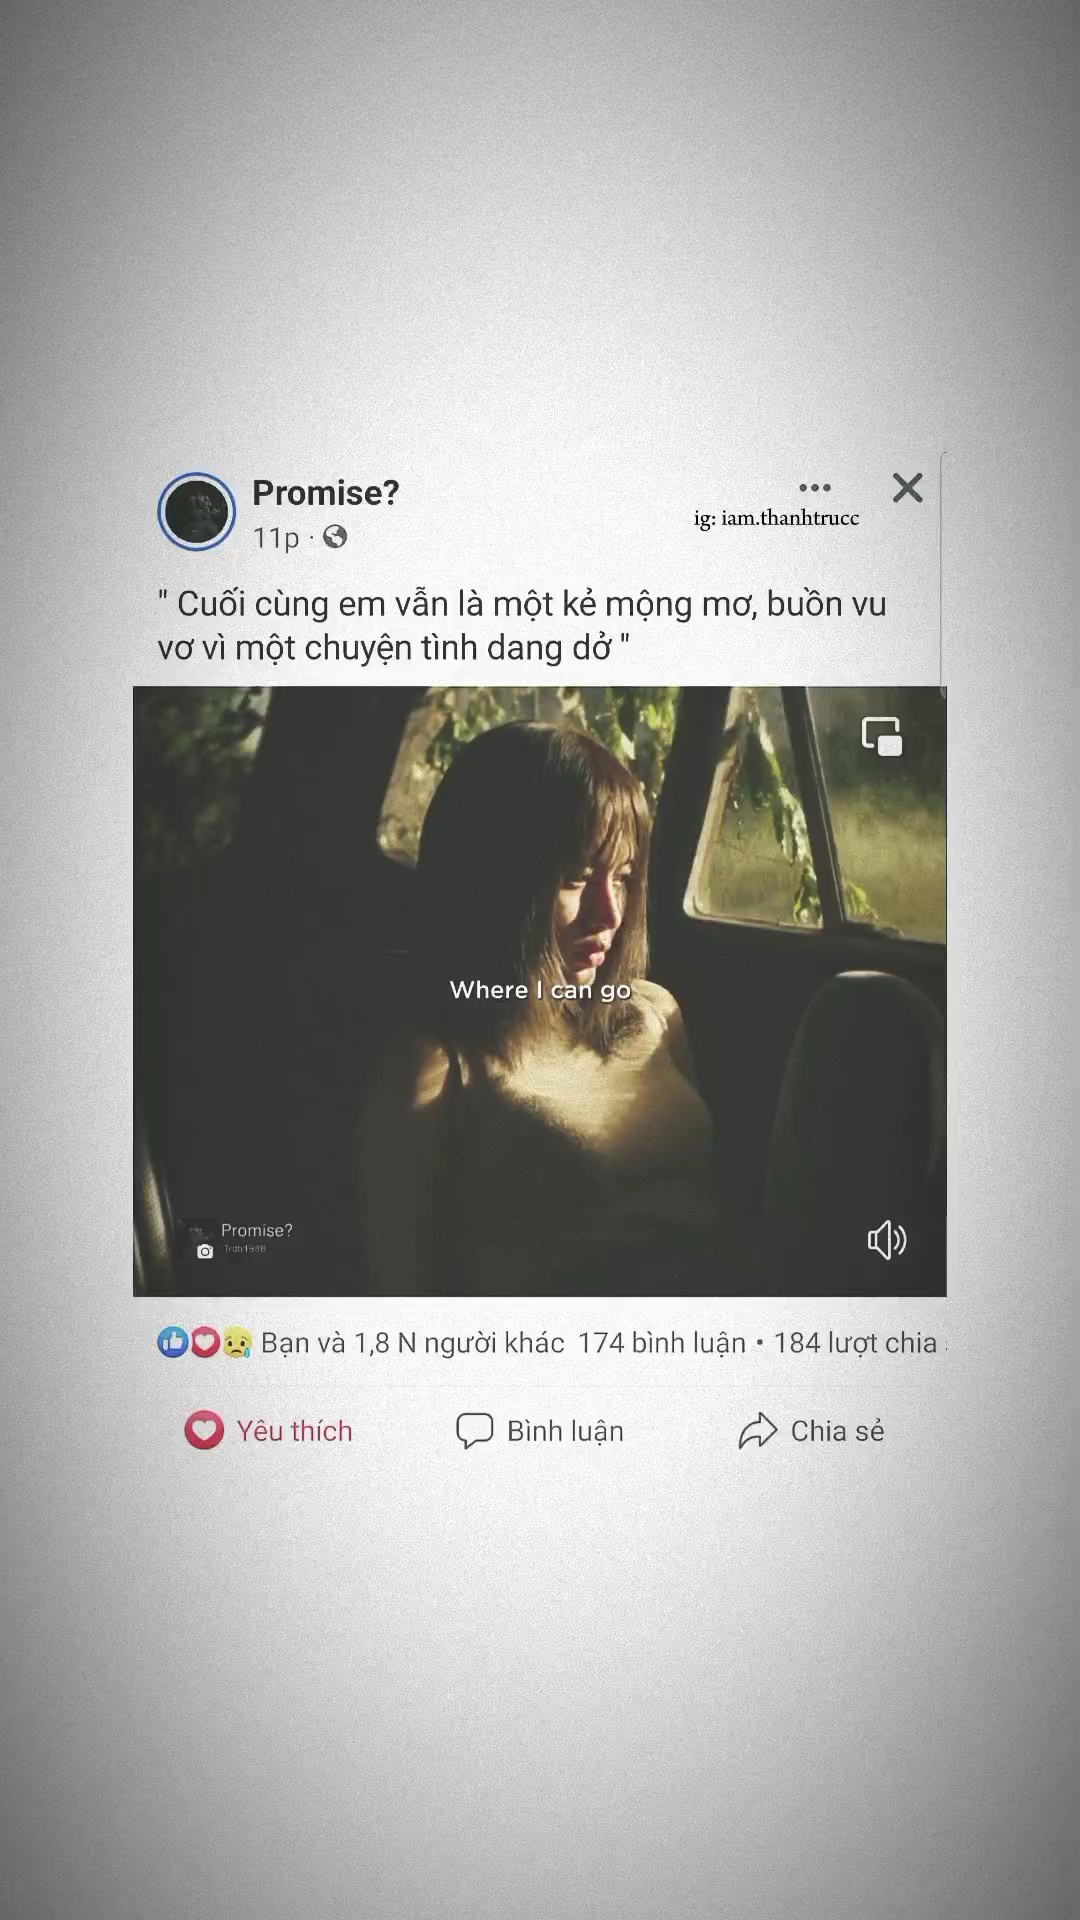Click the globe public audience icon
1080x1920 pixels.
[x=335, y=537]
